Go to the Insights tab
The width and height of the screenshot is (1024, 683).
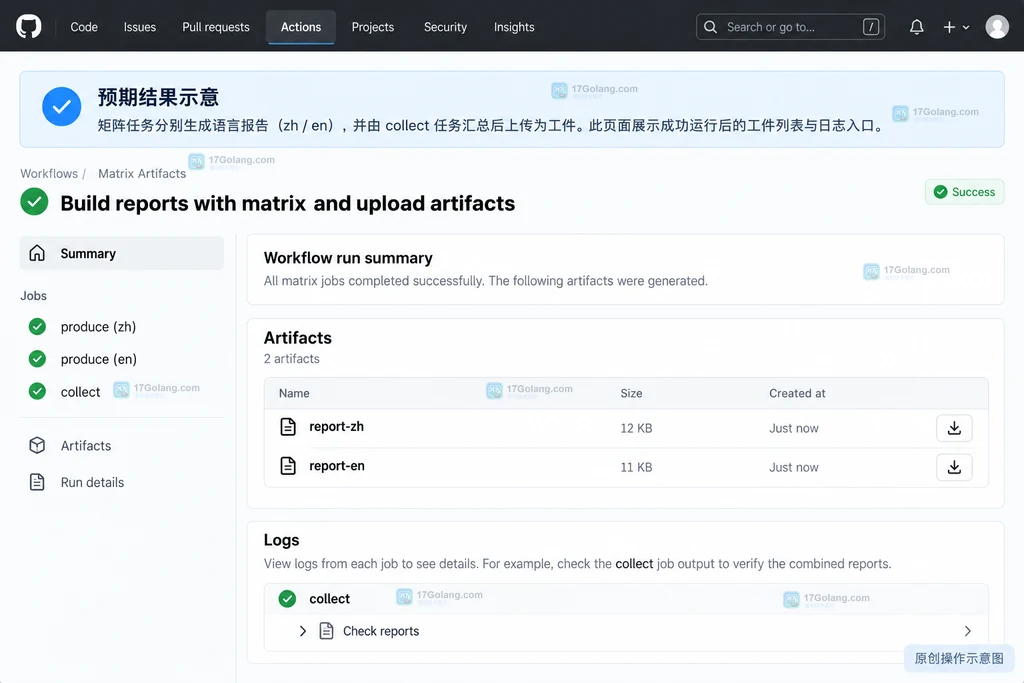[514, 27]
